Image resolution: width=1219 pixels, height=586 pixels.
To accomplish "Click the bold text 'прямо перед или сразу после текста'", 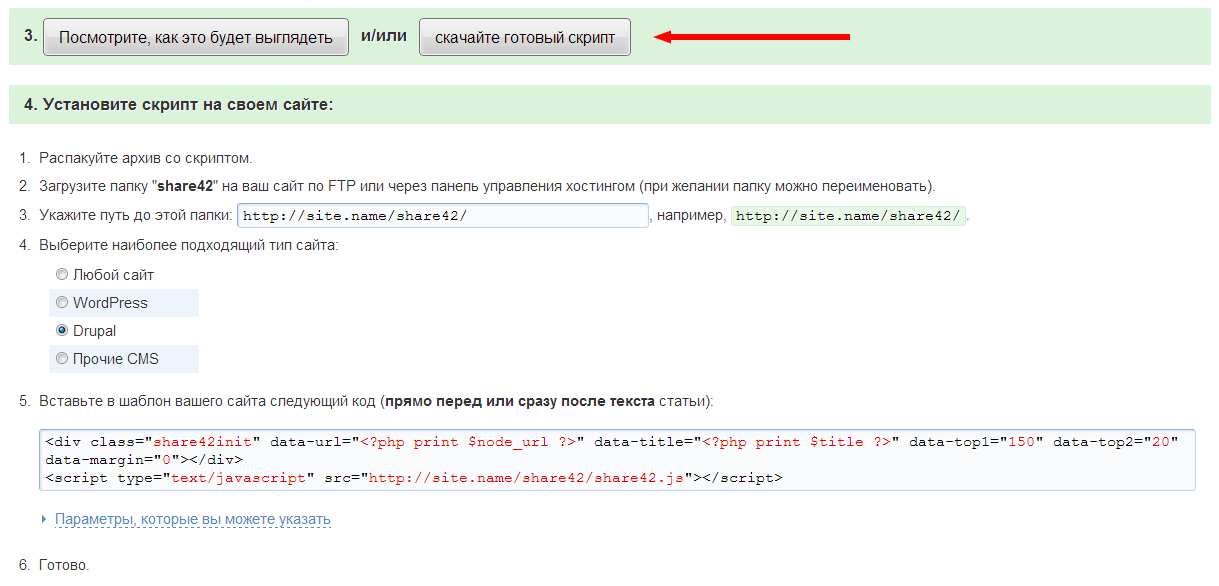I will coord(520,401).
